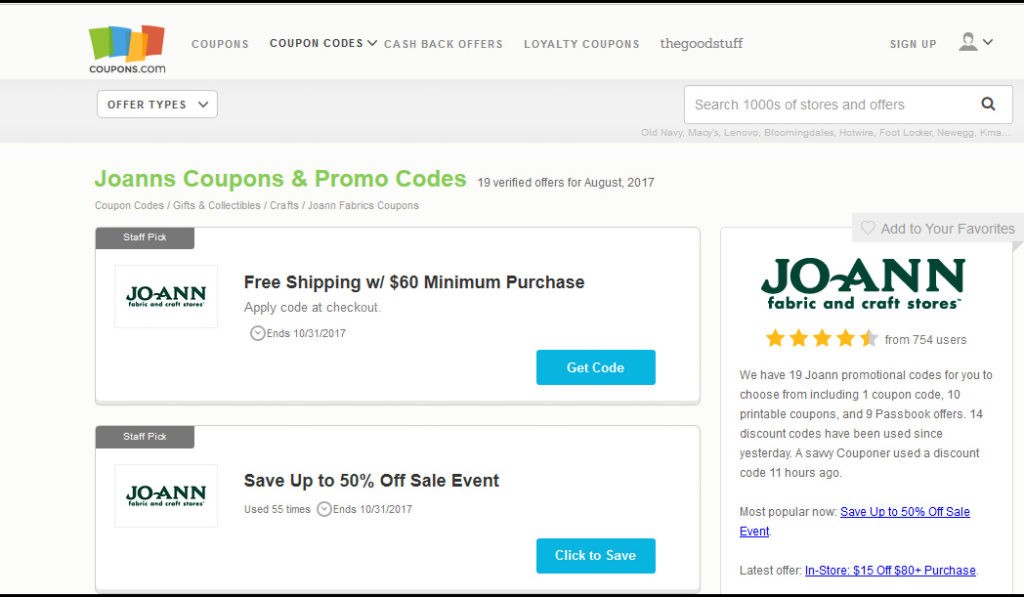The height and width of the screenshot is (597, 1024).
Task: Click the Jo-Ann logo in 50% off offer
Action: pos(166,495)
